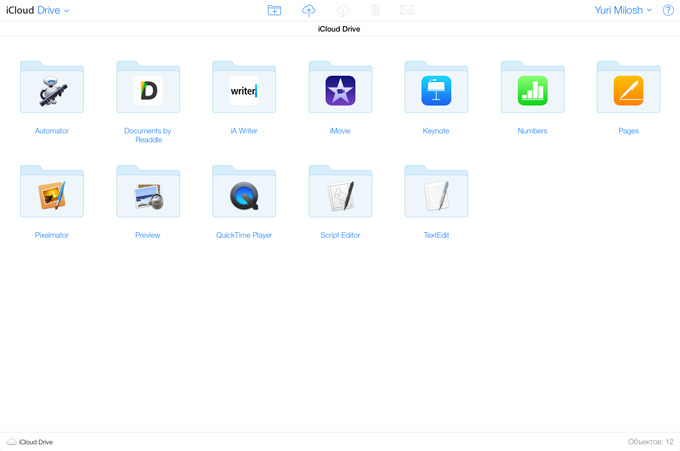The width and height of the screenshot is (680, 451).
Task: Click the TextEdit folder label
Action: point(436,235)
